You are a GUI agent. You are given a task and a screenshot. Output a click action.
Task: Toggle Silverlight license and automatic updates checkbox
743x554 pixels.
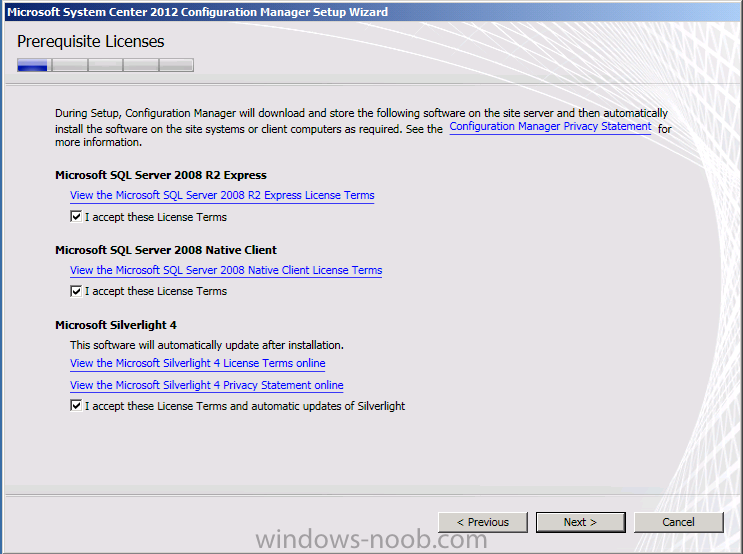76,406
